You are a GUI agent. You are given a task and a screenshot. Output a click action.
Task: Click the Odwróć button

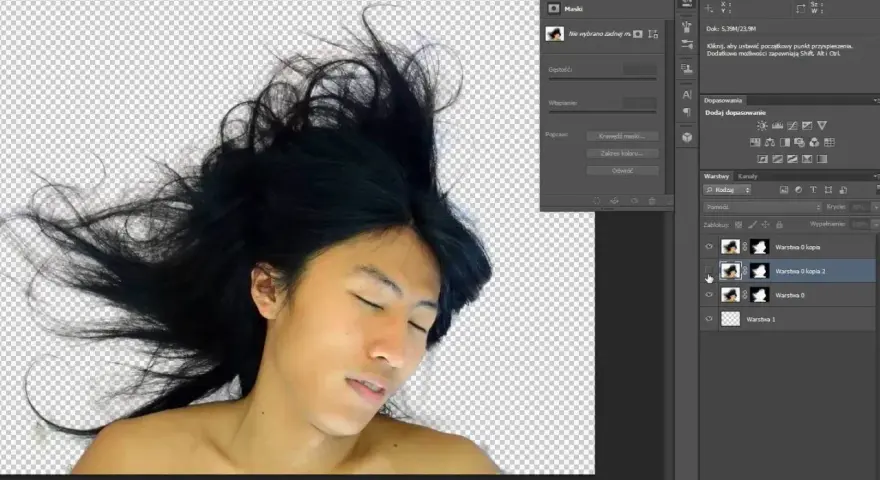[x=622, y=171]
